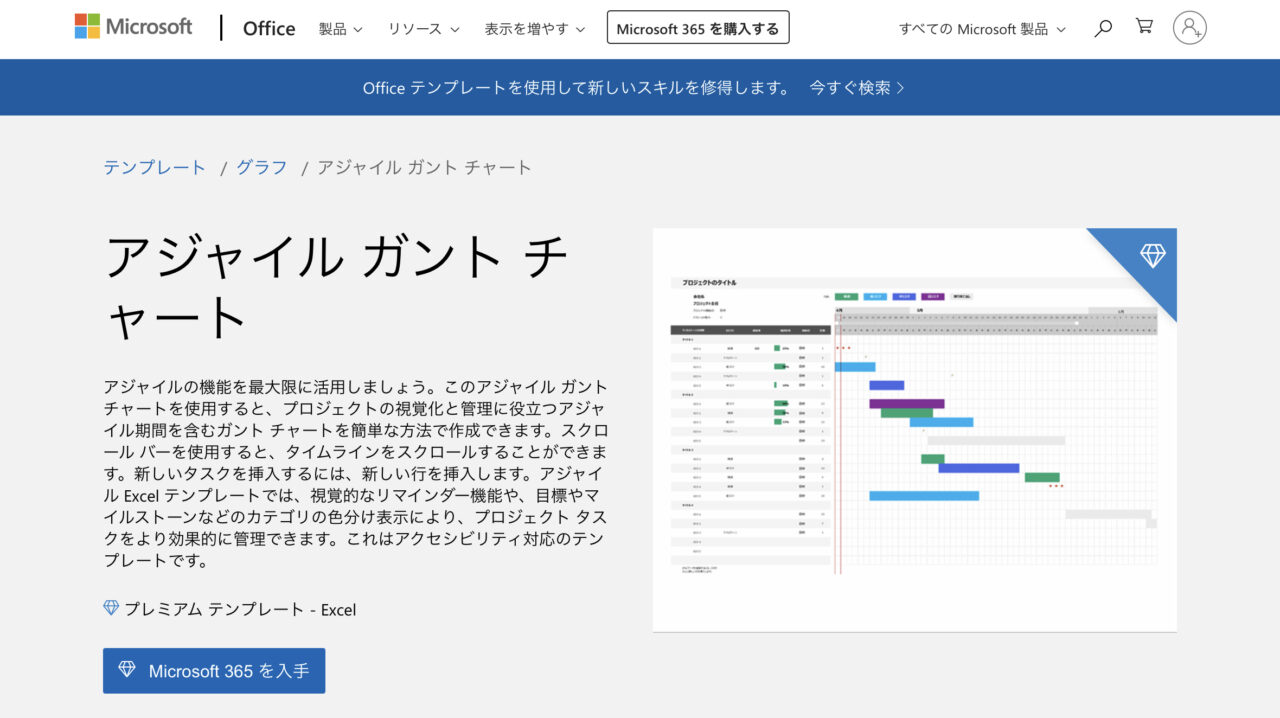Click the long grey bar in Gantt preview
This screenshot has height=718, width=1280.
tap(995, 440)
